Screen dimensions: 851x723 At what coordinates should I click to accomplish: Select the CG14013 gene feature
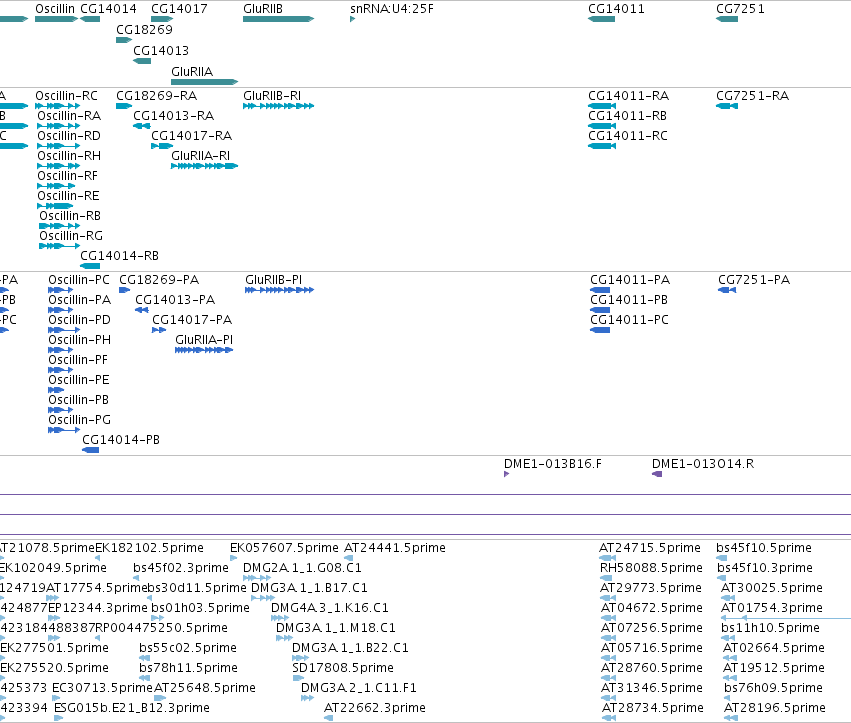[142, 61]
